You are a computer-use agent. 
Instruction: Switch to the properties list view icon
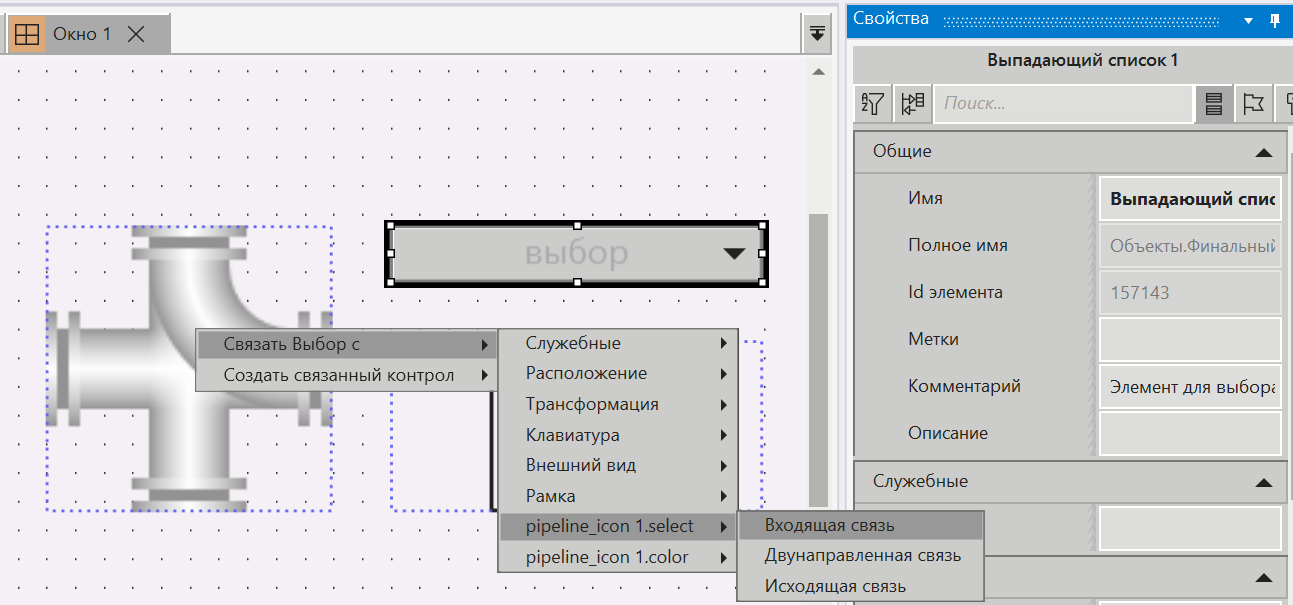1214,103
